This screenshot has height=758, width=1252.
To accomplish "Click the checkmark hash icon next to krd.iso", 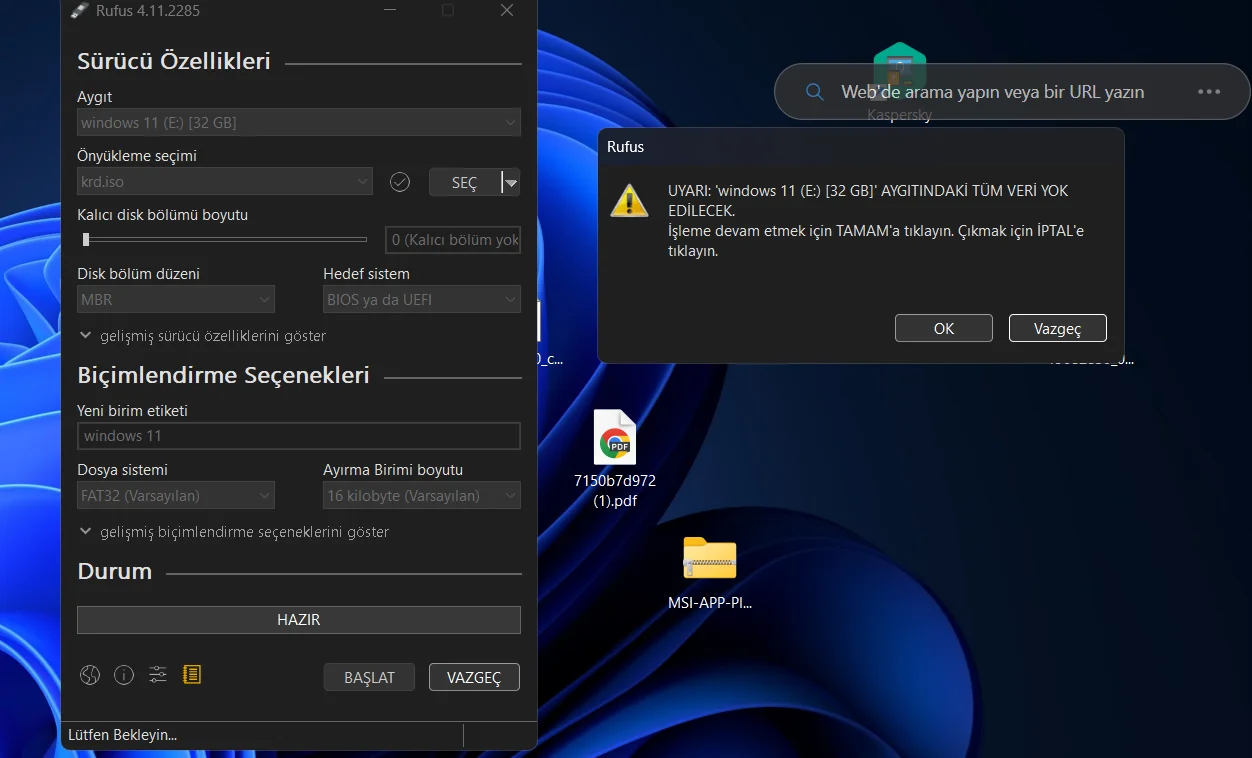I will pyautogui.click(x=400, y=182).
